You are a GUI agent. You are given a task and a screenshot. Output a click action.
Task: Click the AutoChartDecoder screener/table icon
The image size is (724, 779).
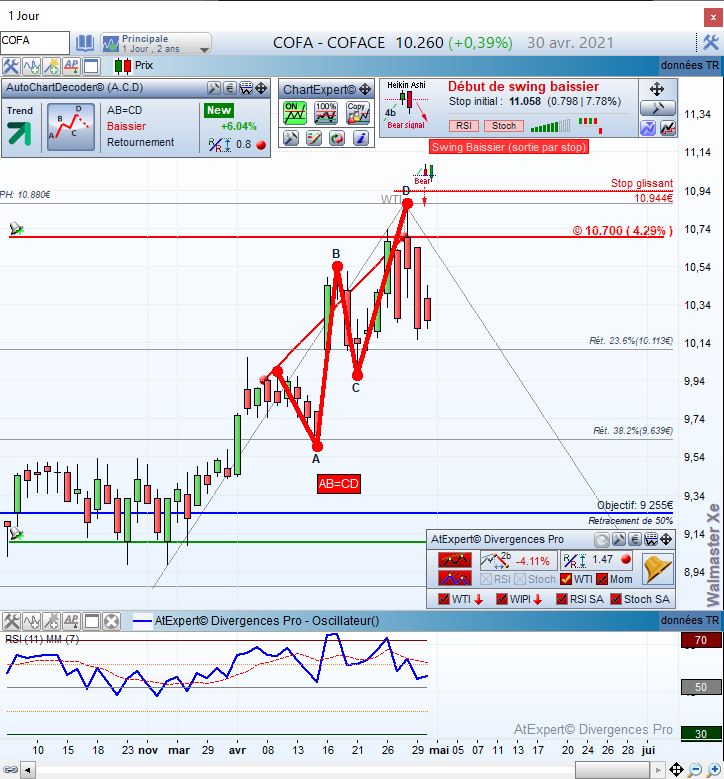tap(246, 88)
